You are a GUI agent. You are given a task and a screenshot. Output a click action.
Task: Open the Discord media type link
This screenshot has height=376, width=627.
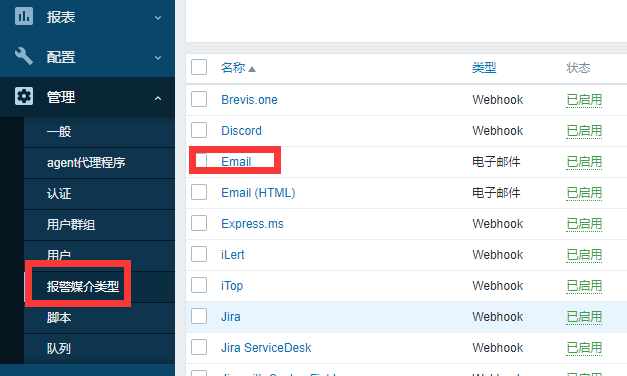coord(241,131)
